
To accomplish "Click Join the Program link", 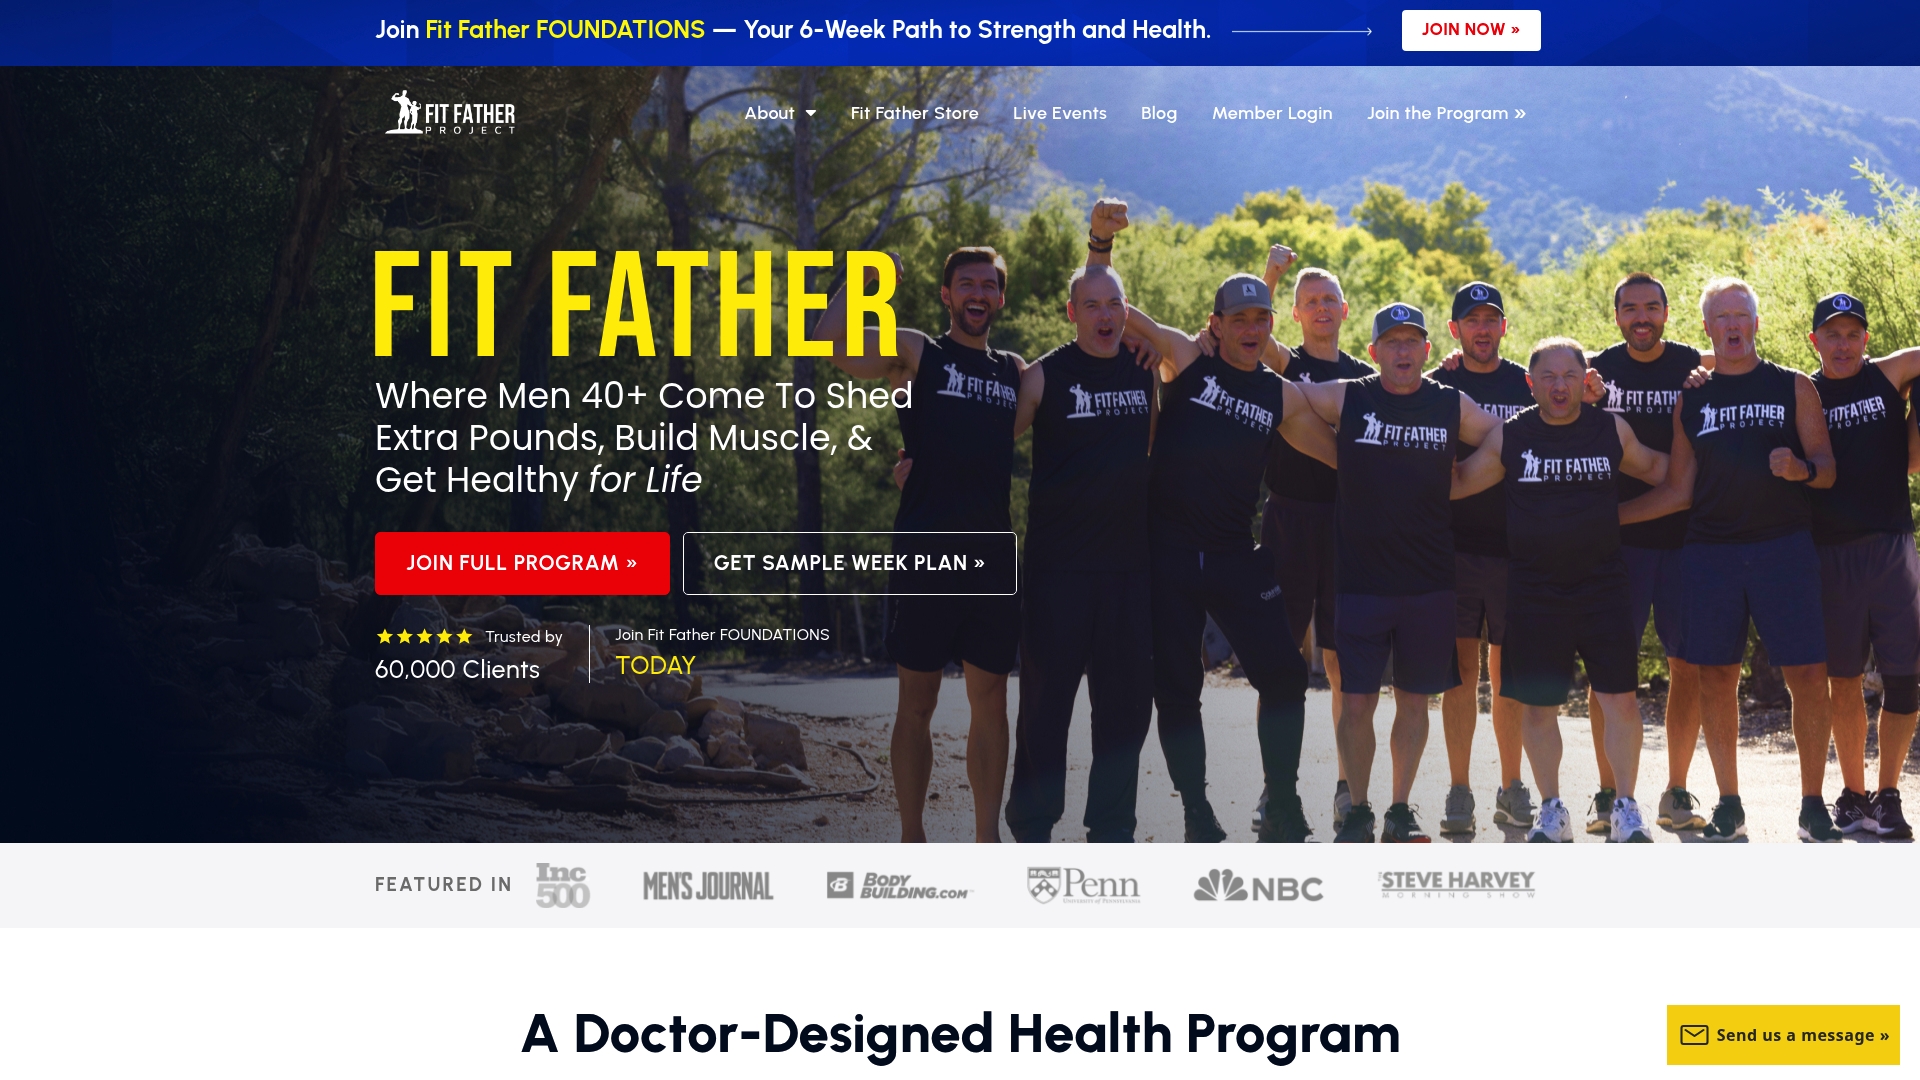I will 1446,113.
